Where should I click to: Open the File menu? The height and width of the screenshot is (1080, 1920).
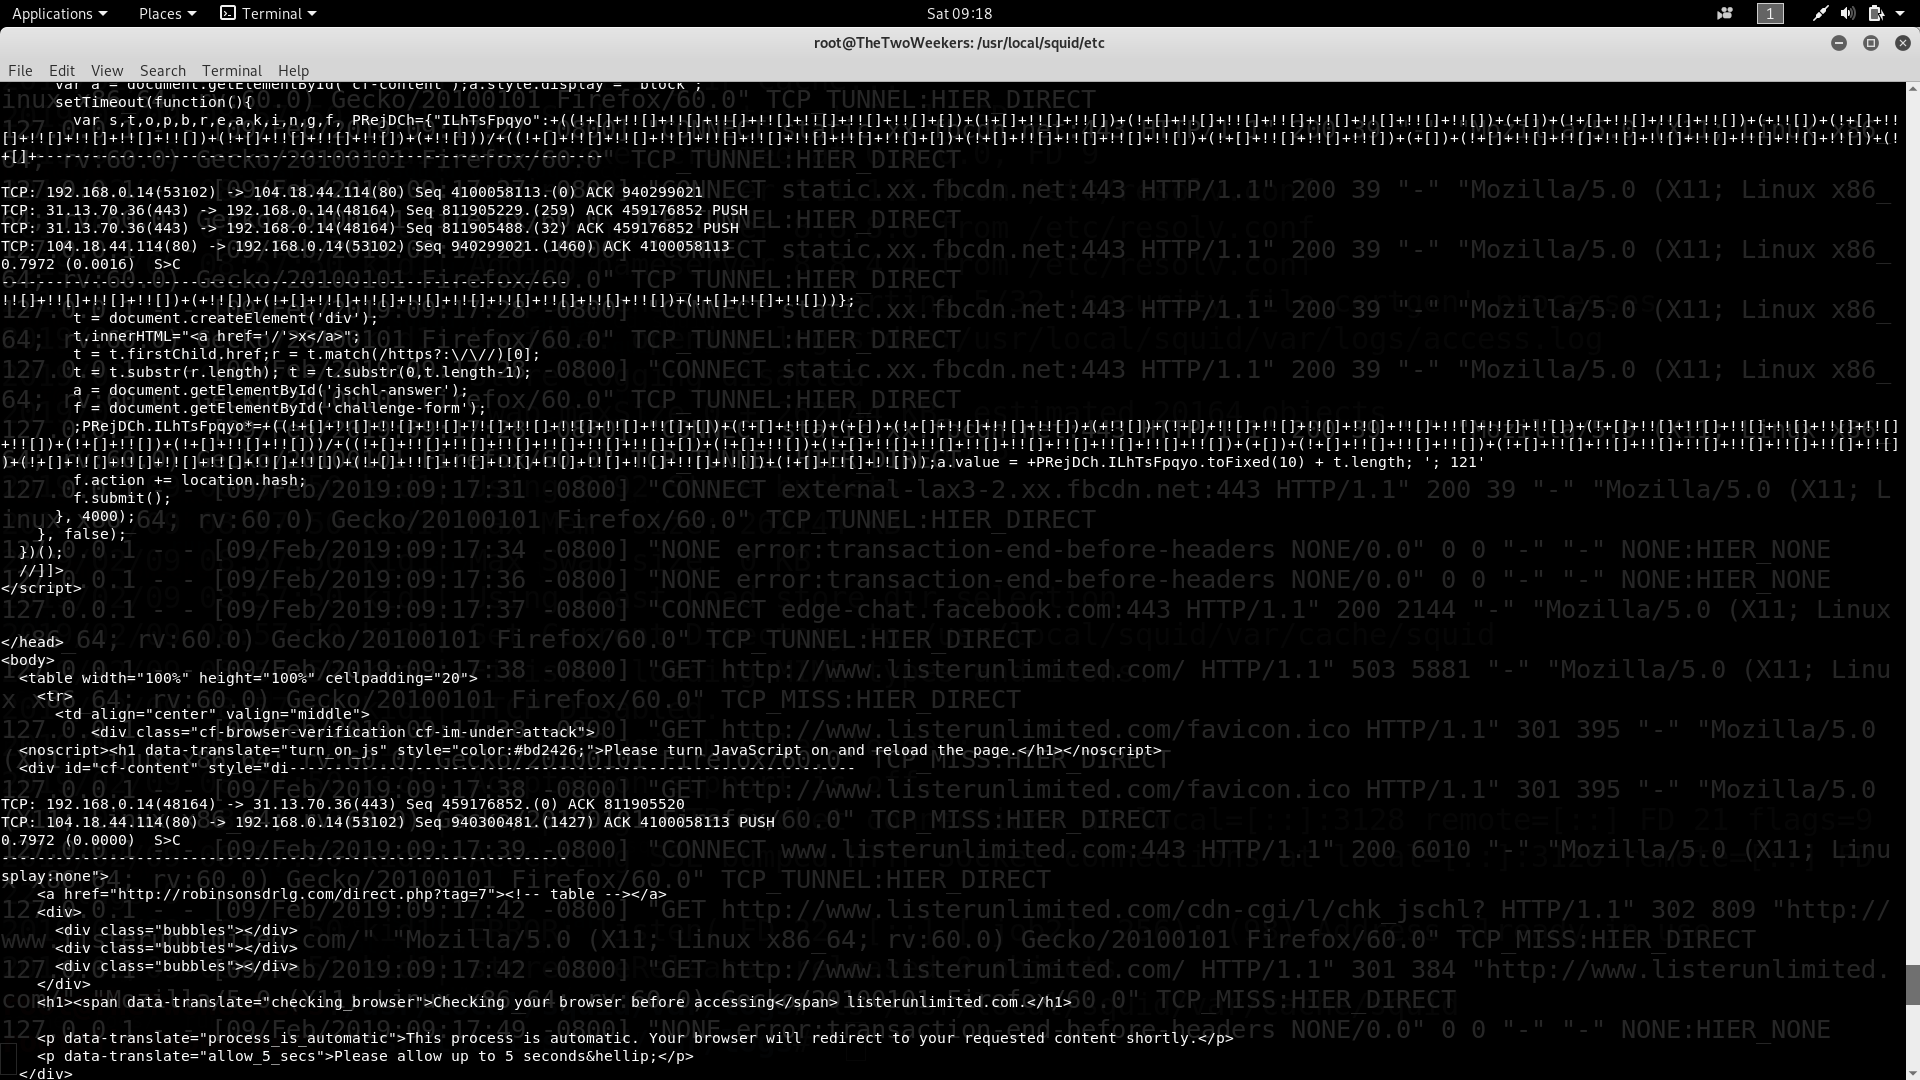click(x=20, y=70)
